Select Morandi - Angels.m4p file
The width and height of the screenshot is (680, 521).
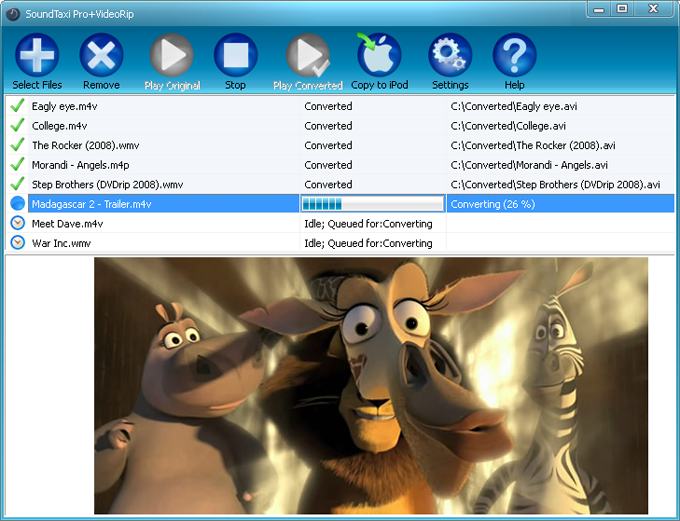click(80, 165)
